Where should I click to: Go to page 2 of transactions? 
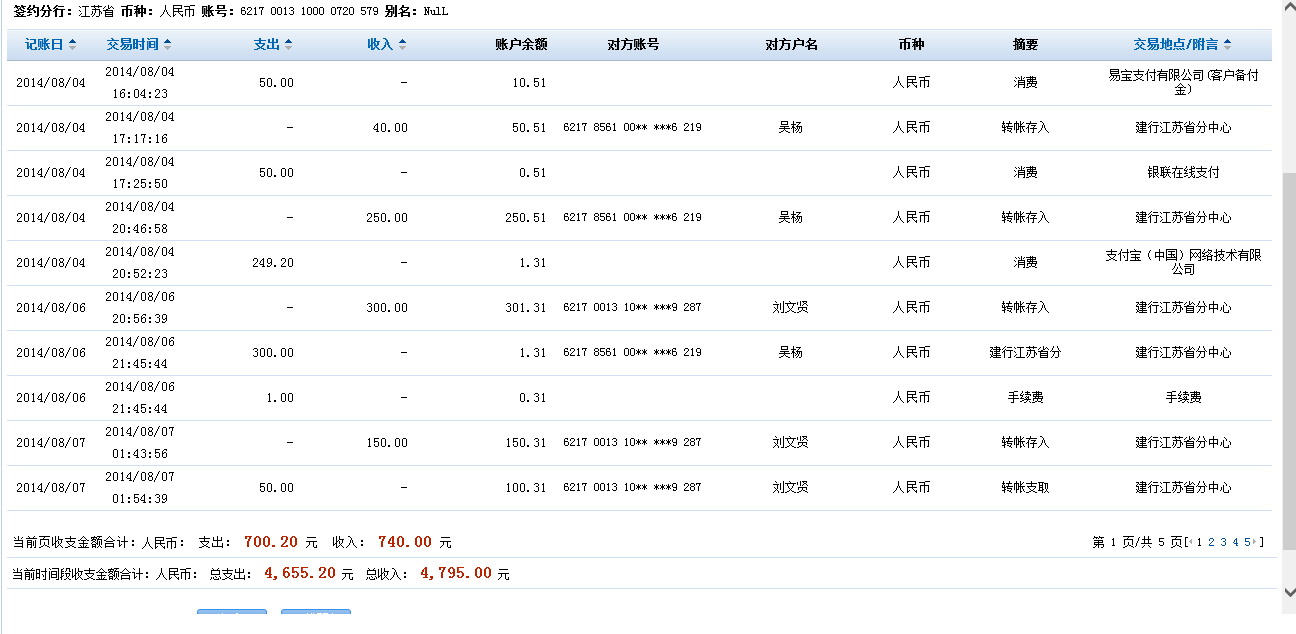click(x=1211, y=542)
